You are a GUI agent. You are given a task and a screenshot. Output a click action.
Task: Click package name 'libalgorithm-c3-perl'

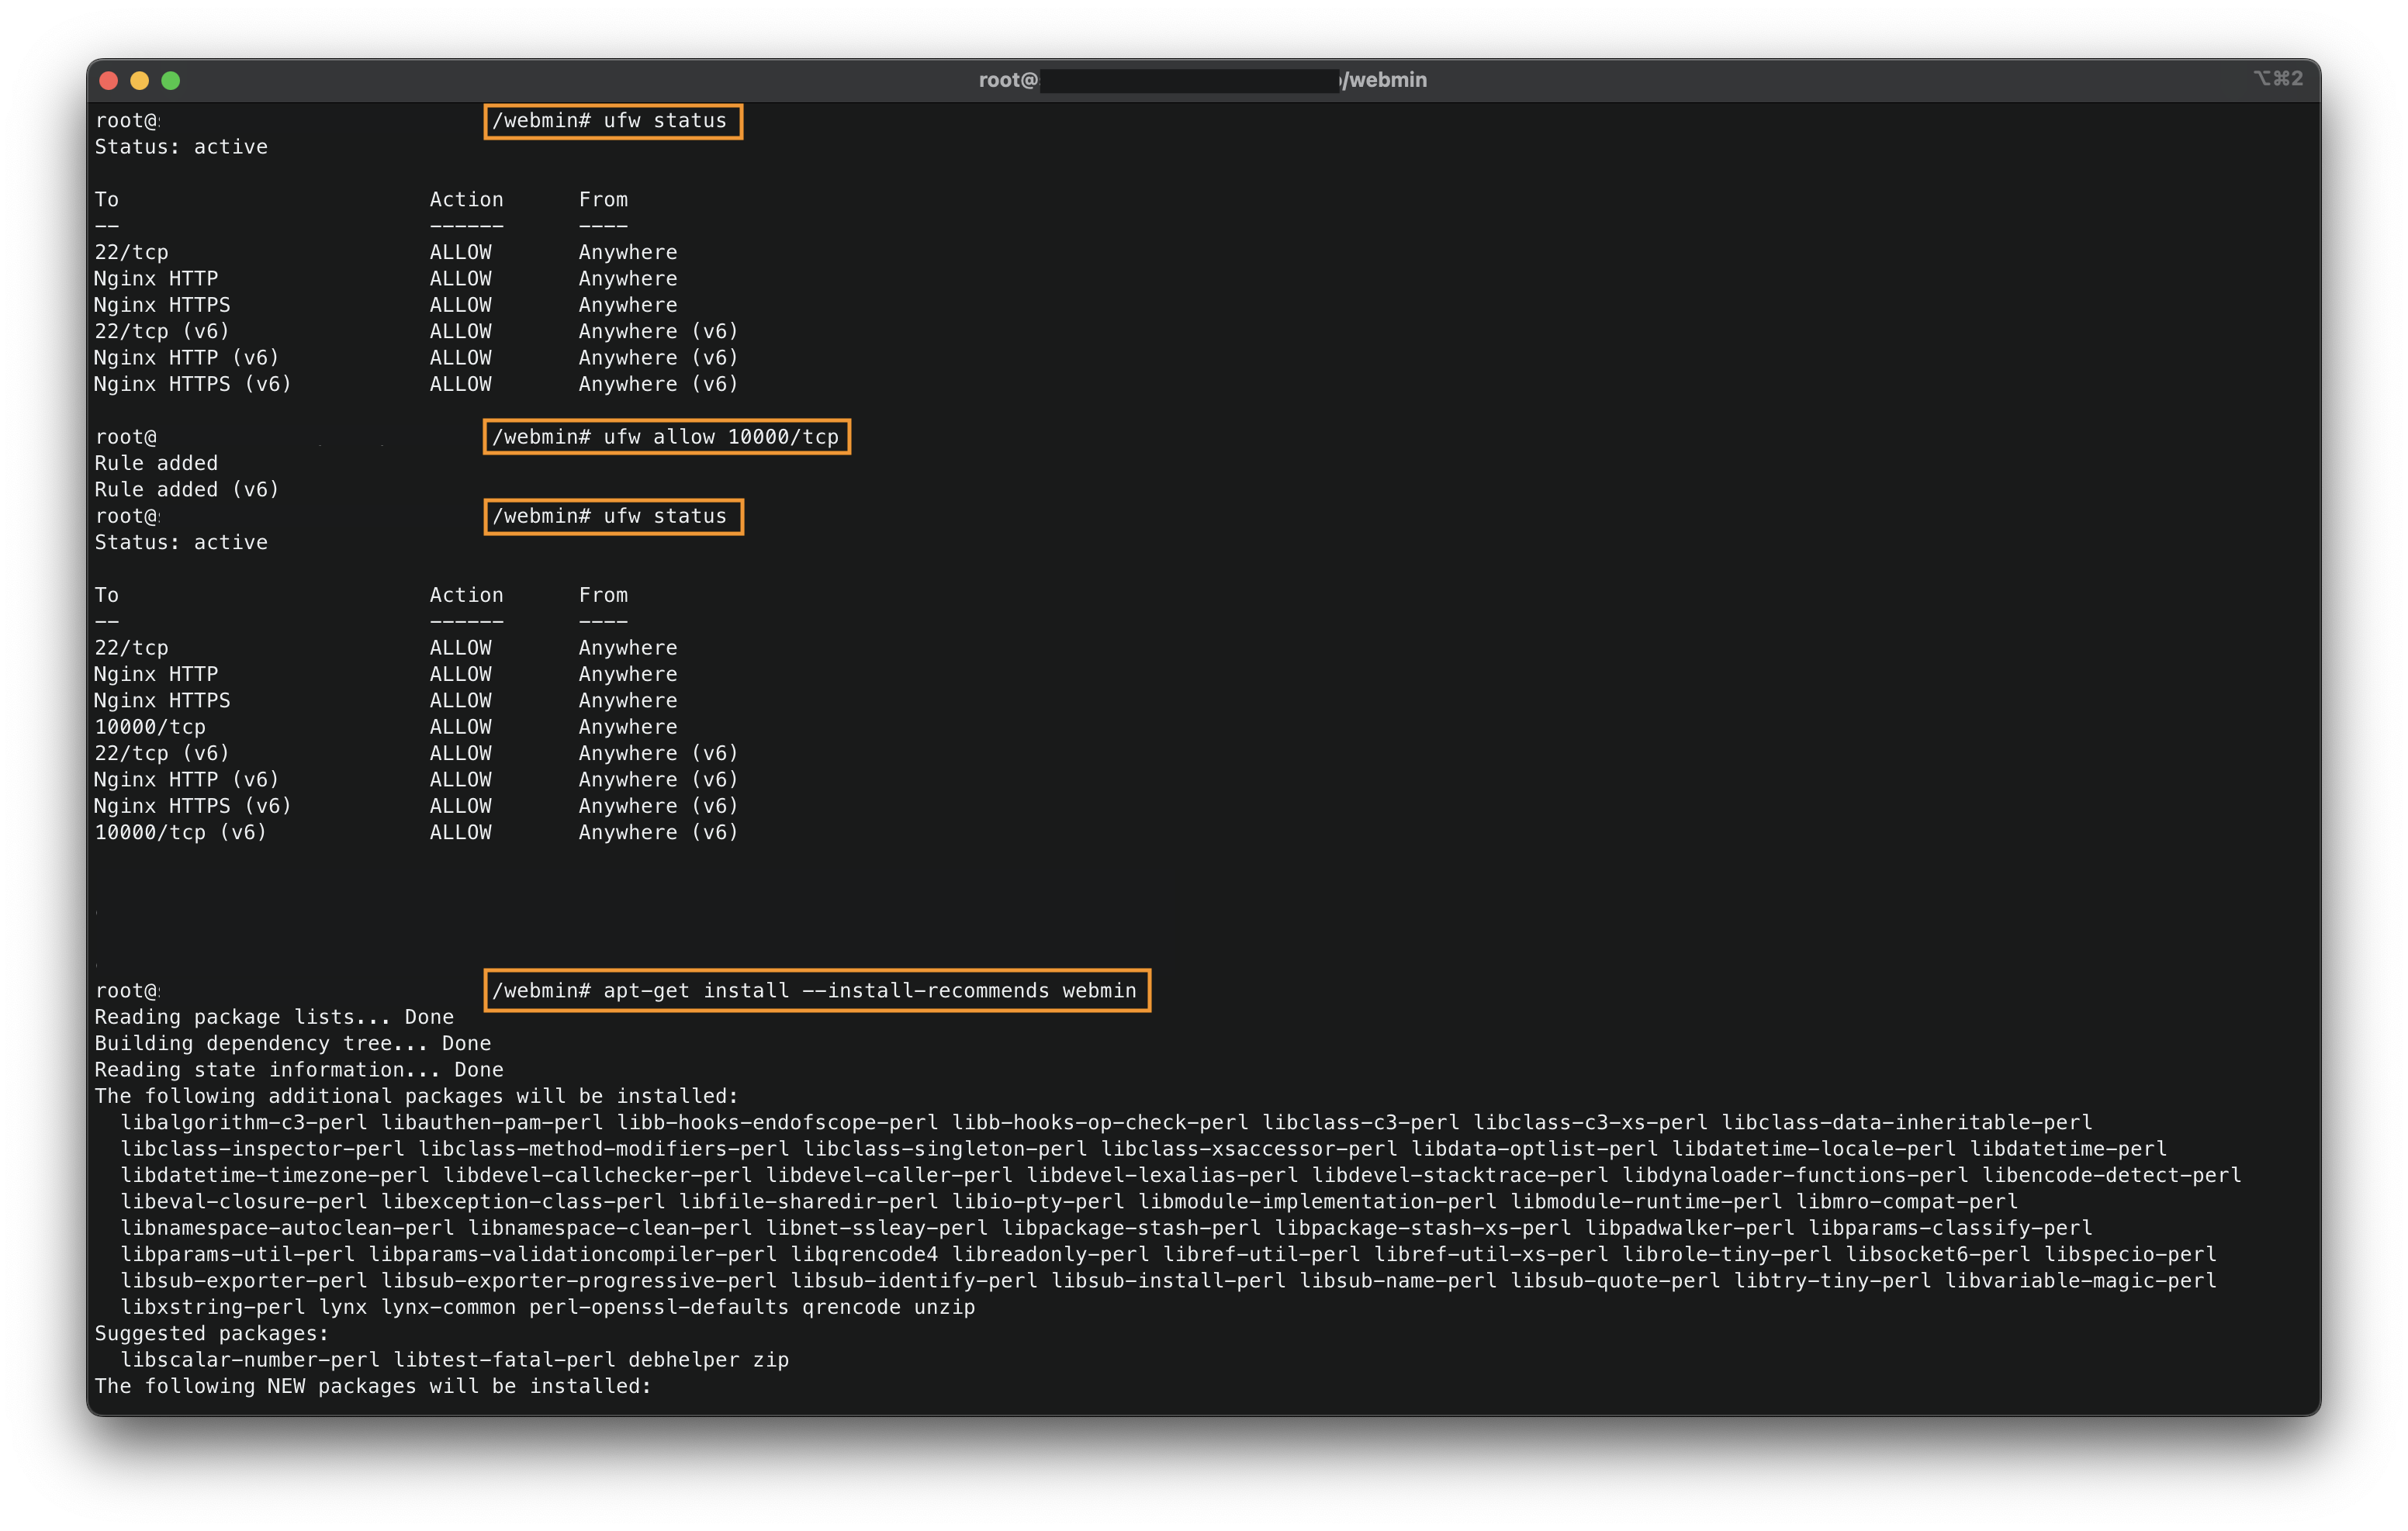pos(244,1122)
